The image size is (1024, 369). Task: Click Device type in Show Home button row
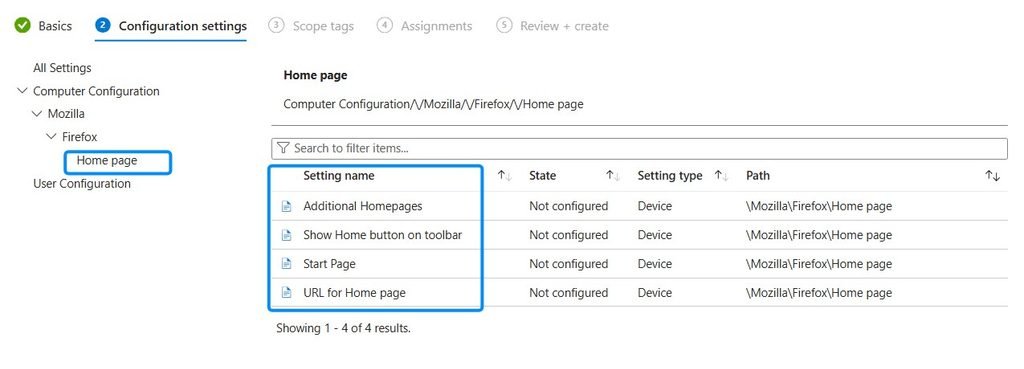[654, 235]
